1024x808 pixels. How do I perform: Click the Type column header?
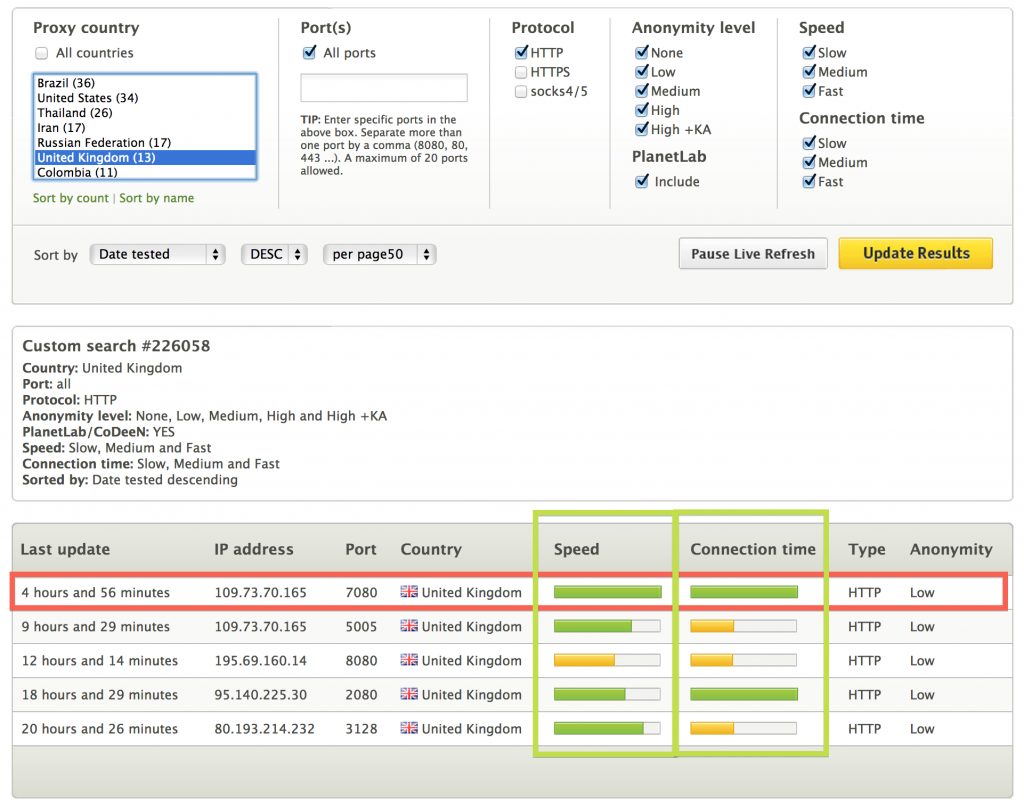[x=867, y=549]
